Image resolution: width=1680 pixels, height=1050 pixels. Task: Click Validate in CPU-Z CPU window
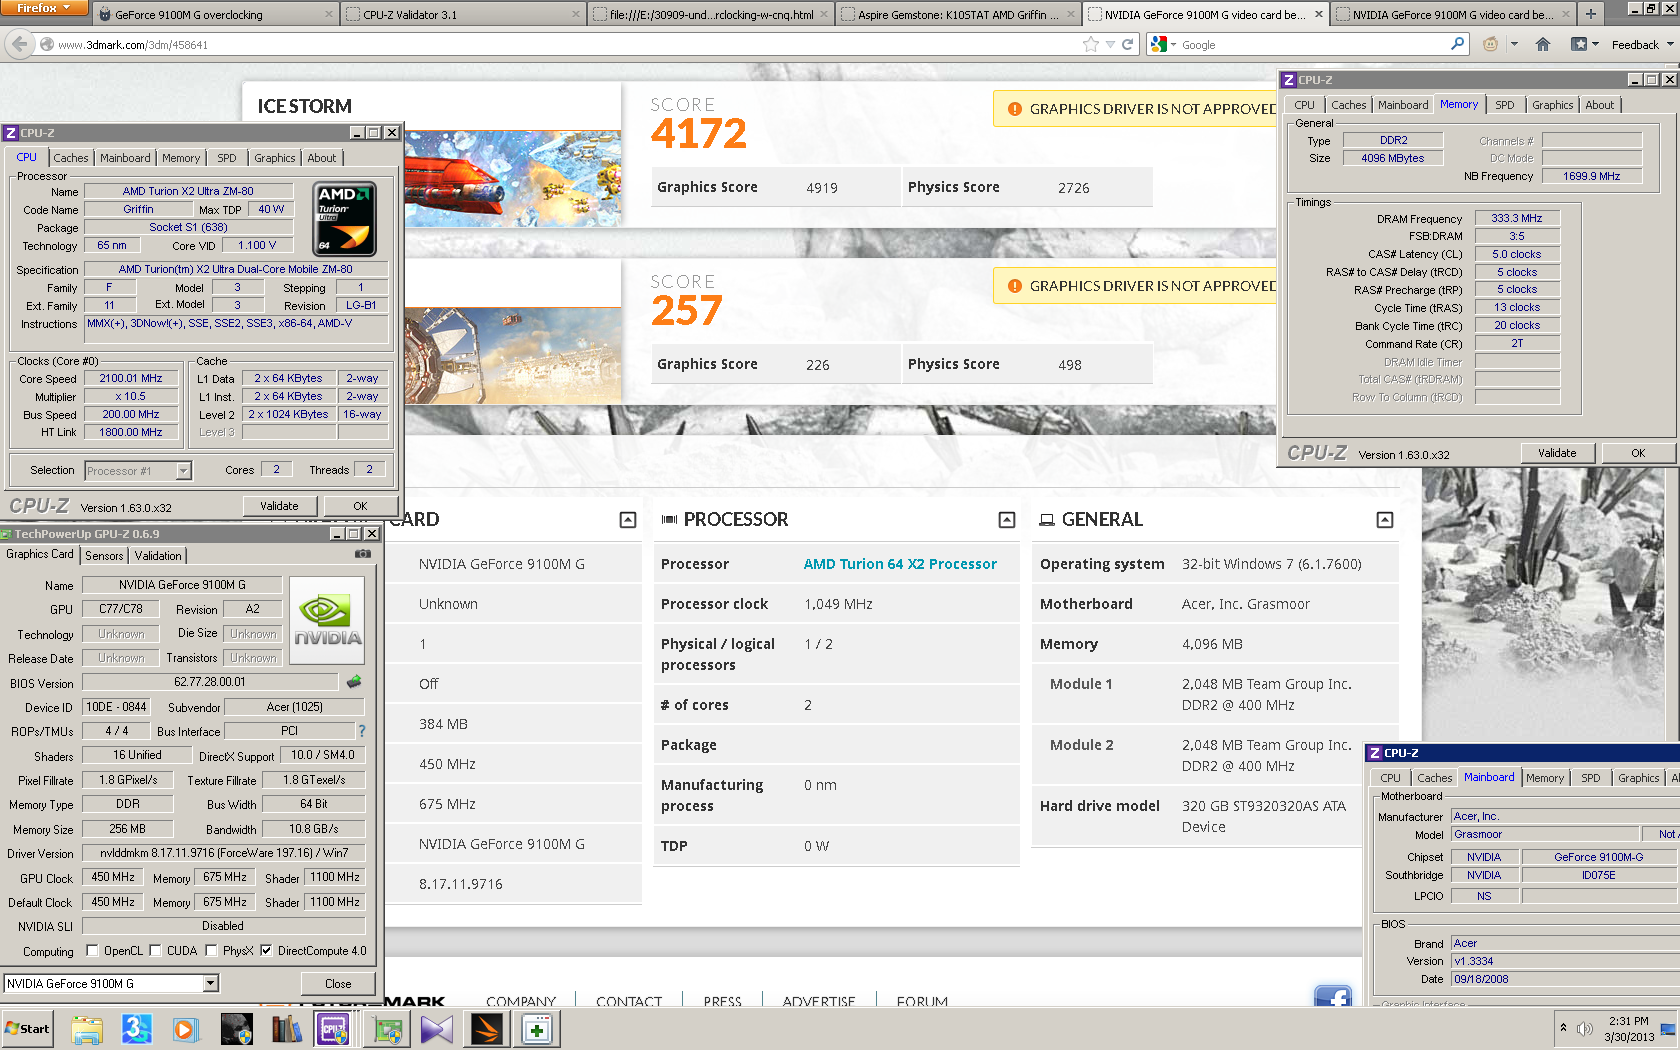pos(279,506)
